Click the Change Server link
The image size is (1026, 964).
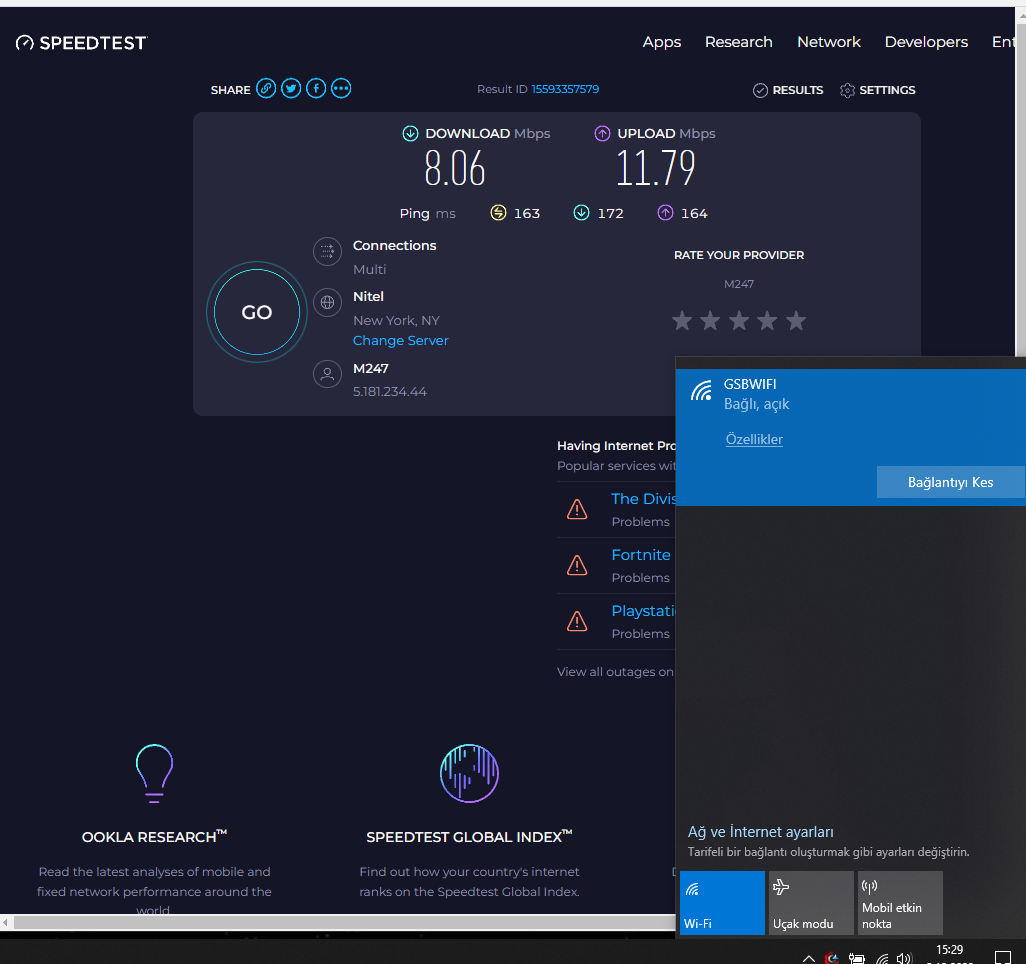click(x=400, y=340)
